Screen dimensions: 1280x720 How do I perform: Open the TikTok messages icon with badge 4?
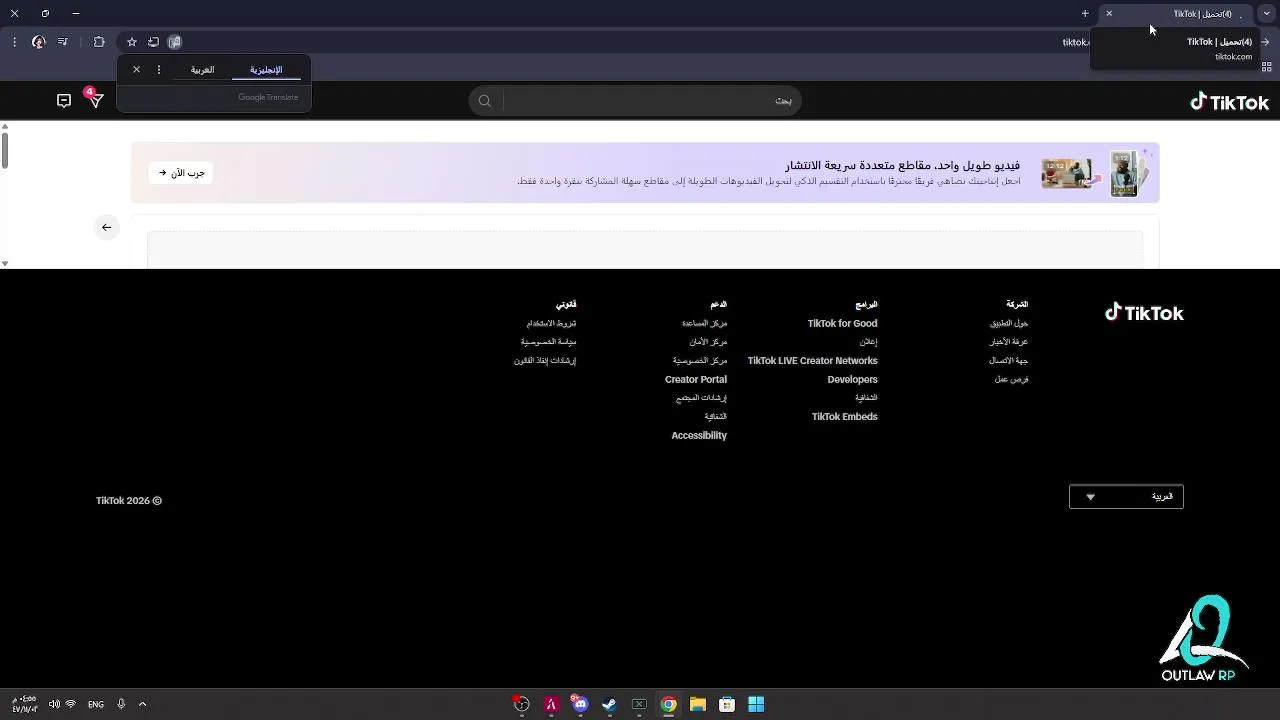coord(95,99)
